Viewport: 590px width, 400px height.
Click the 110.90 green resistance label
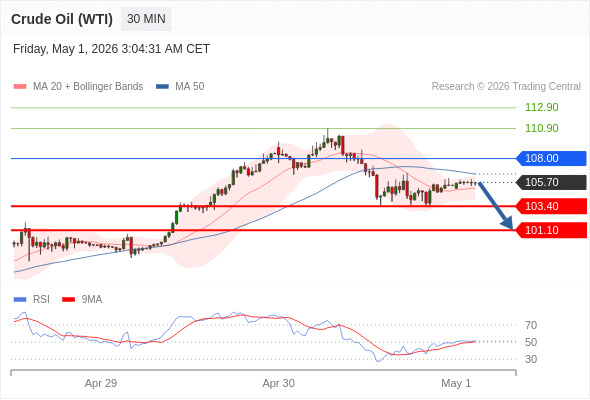pos(541,128)
